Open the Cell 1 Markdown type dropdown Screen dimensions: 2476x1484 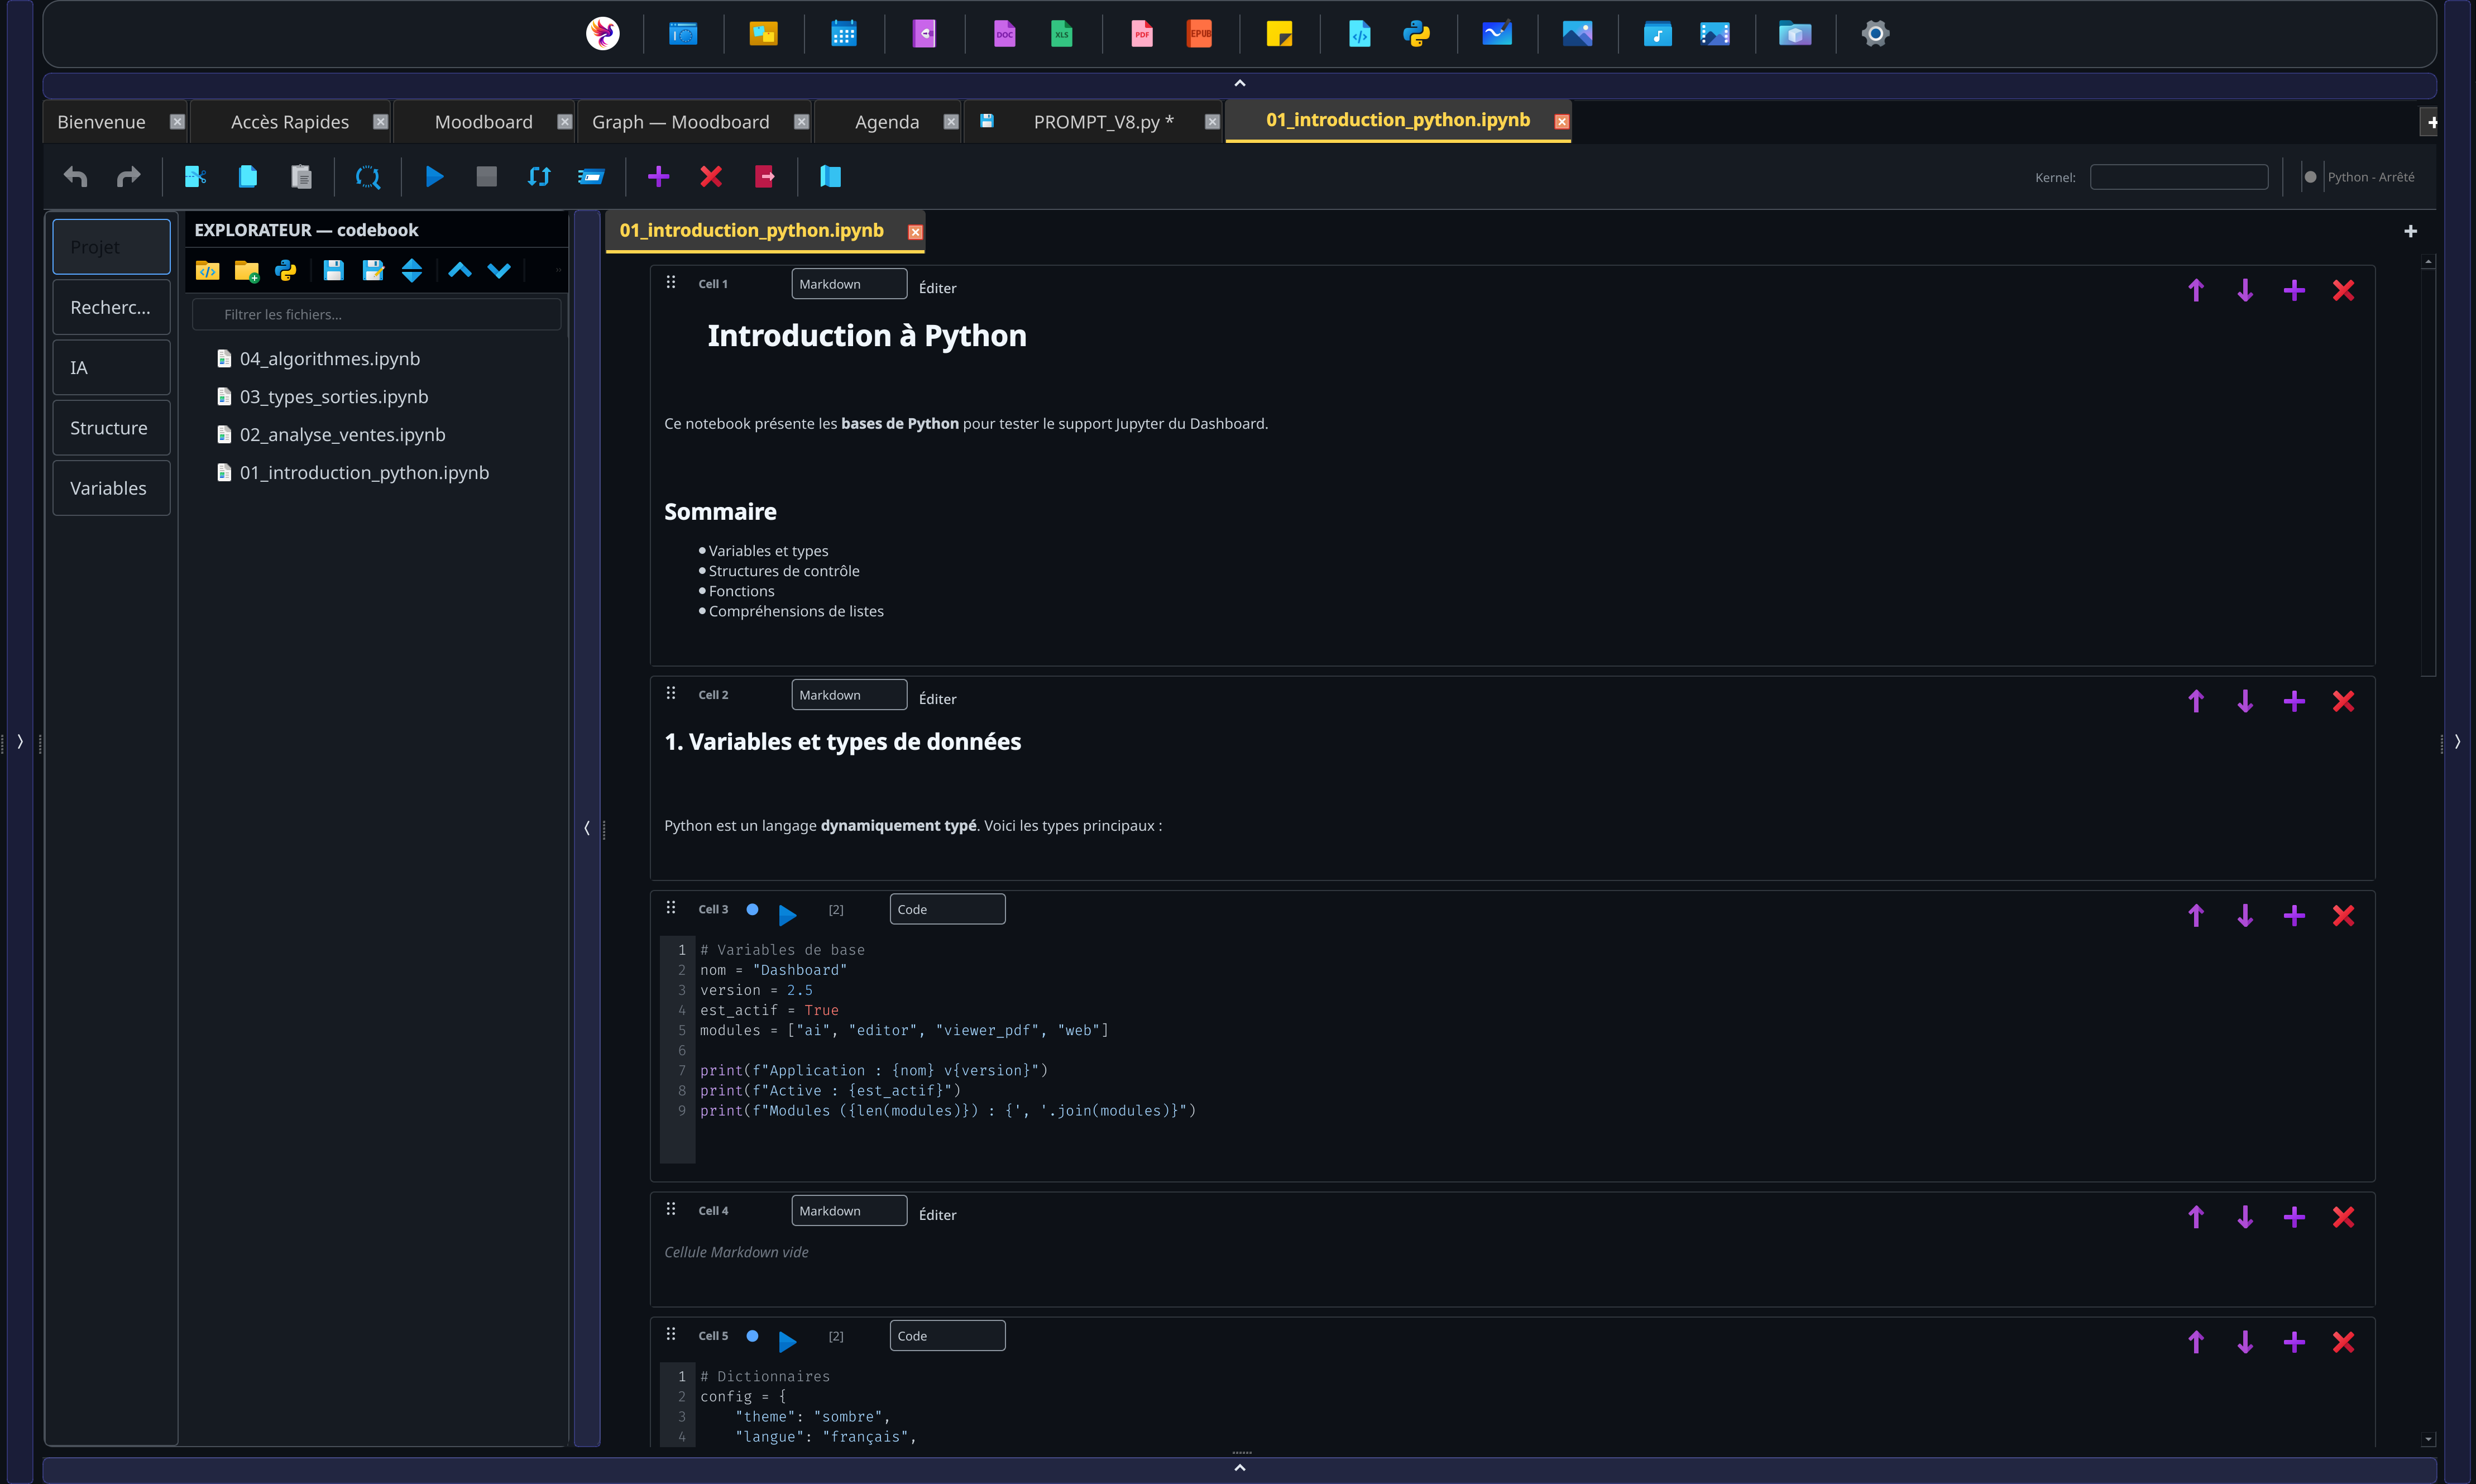[849, 284]
